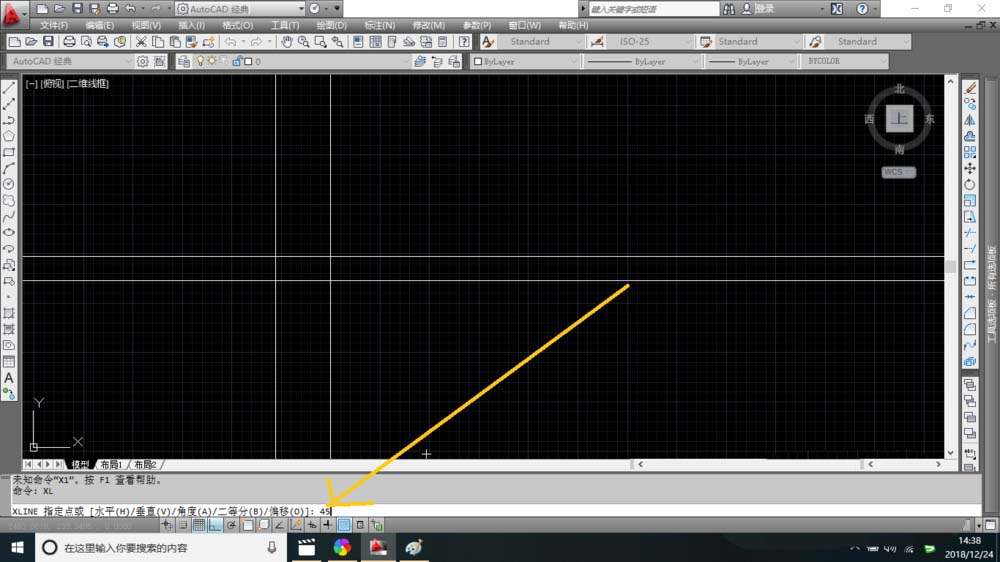Open the Layer Properties Manager icon
Image resolution: width=1000 pixels, height=562 pixels.
tap(184, 61)
